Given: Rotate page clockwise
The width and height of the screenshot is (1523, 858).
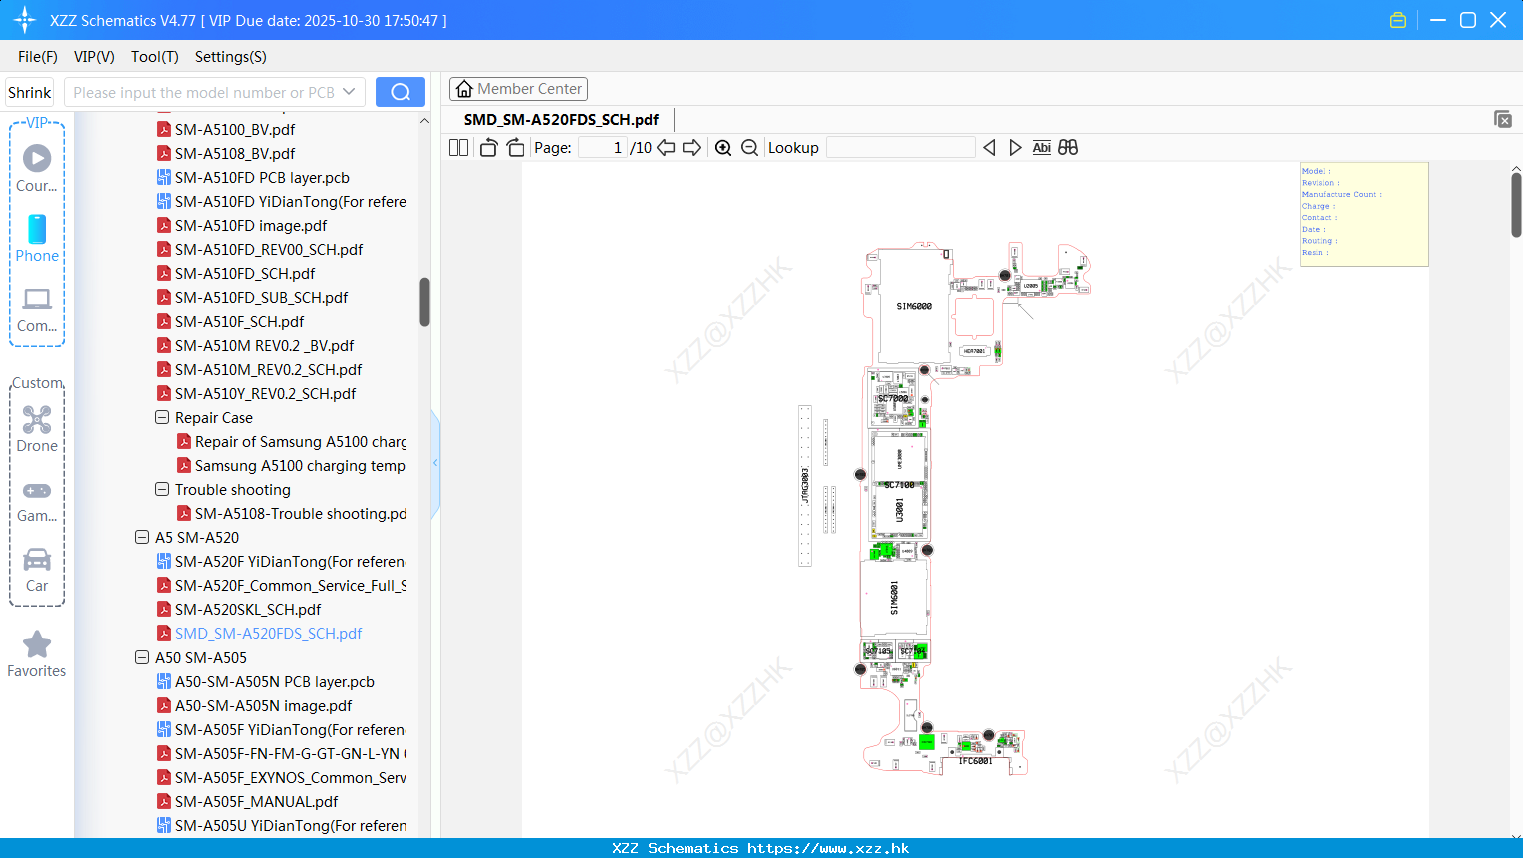Looking at the screenshot, I should pos(515,147).
